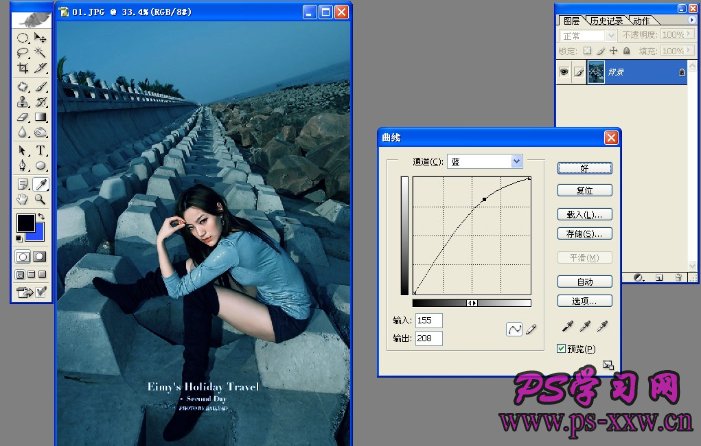Viewport: 701px width, 446px height.
Task: Select the Path Selection tool
Action: coord(23,150)
